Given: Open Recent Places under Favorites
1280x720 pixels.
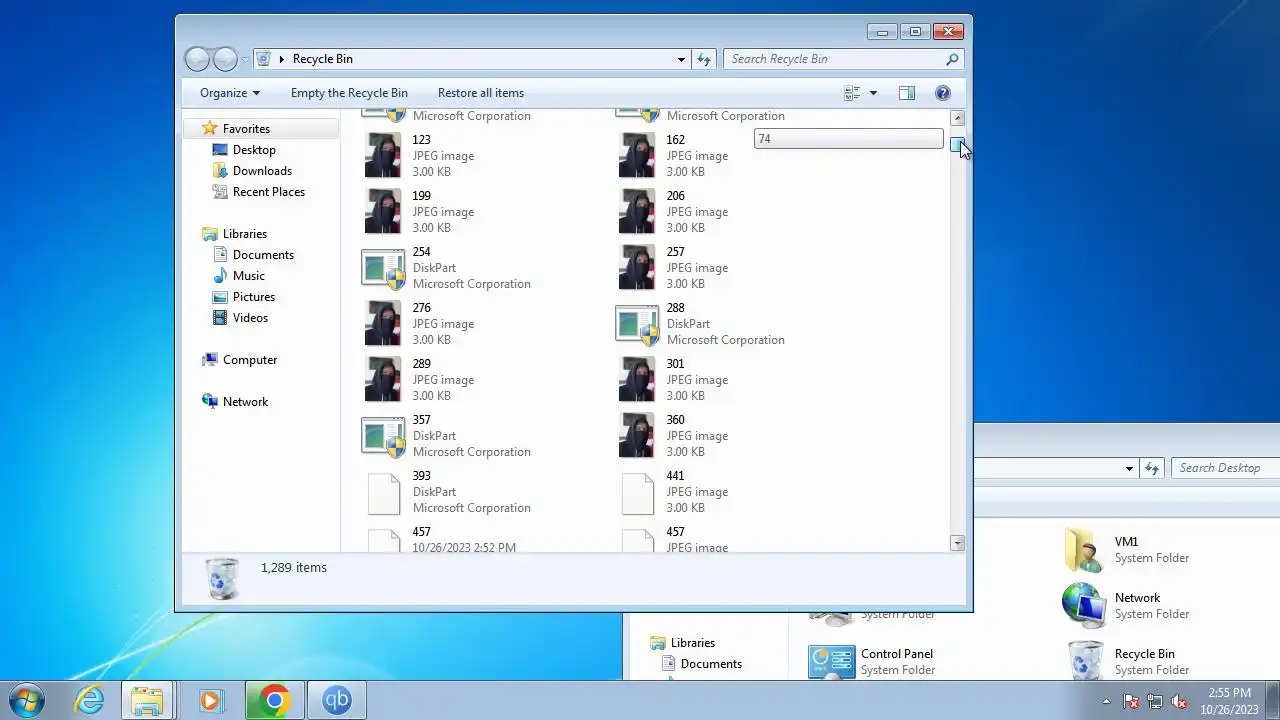Looking at the screenshot, I should (268, 192).
